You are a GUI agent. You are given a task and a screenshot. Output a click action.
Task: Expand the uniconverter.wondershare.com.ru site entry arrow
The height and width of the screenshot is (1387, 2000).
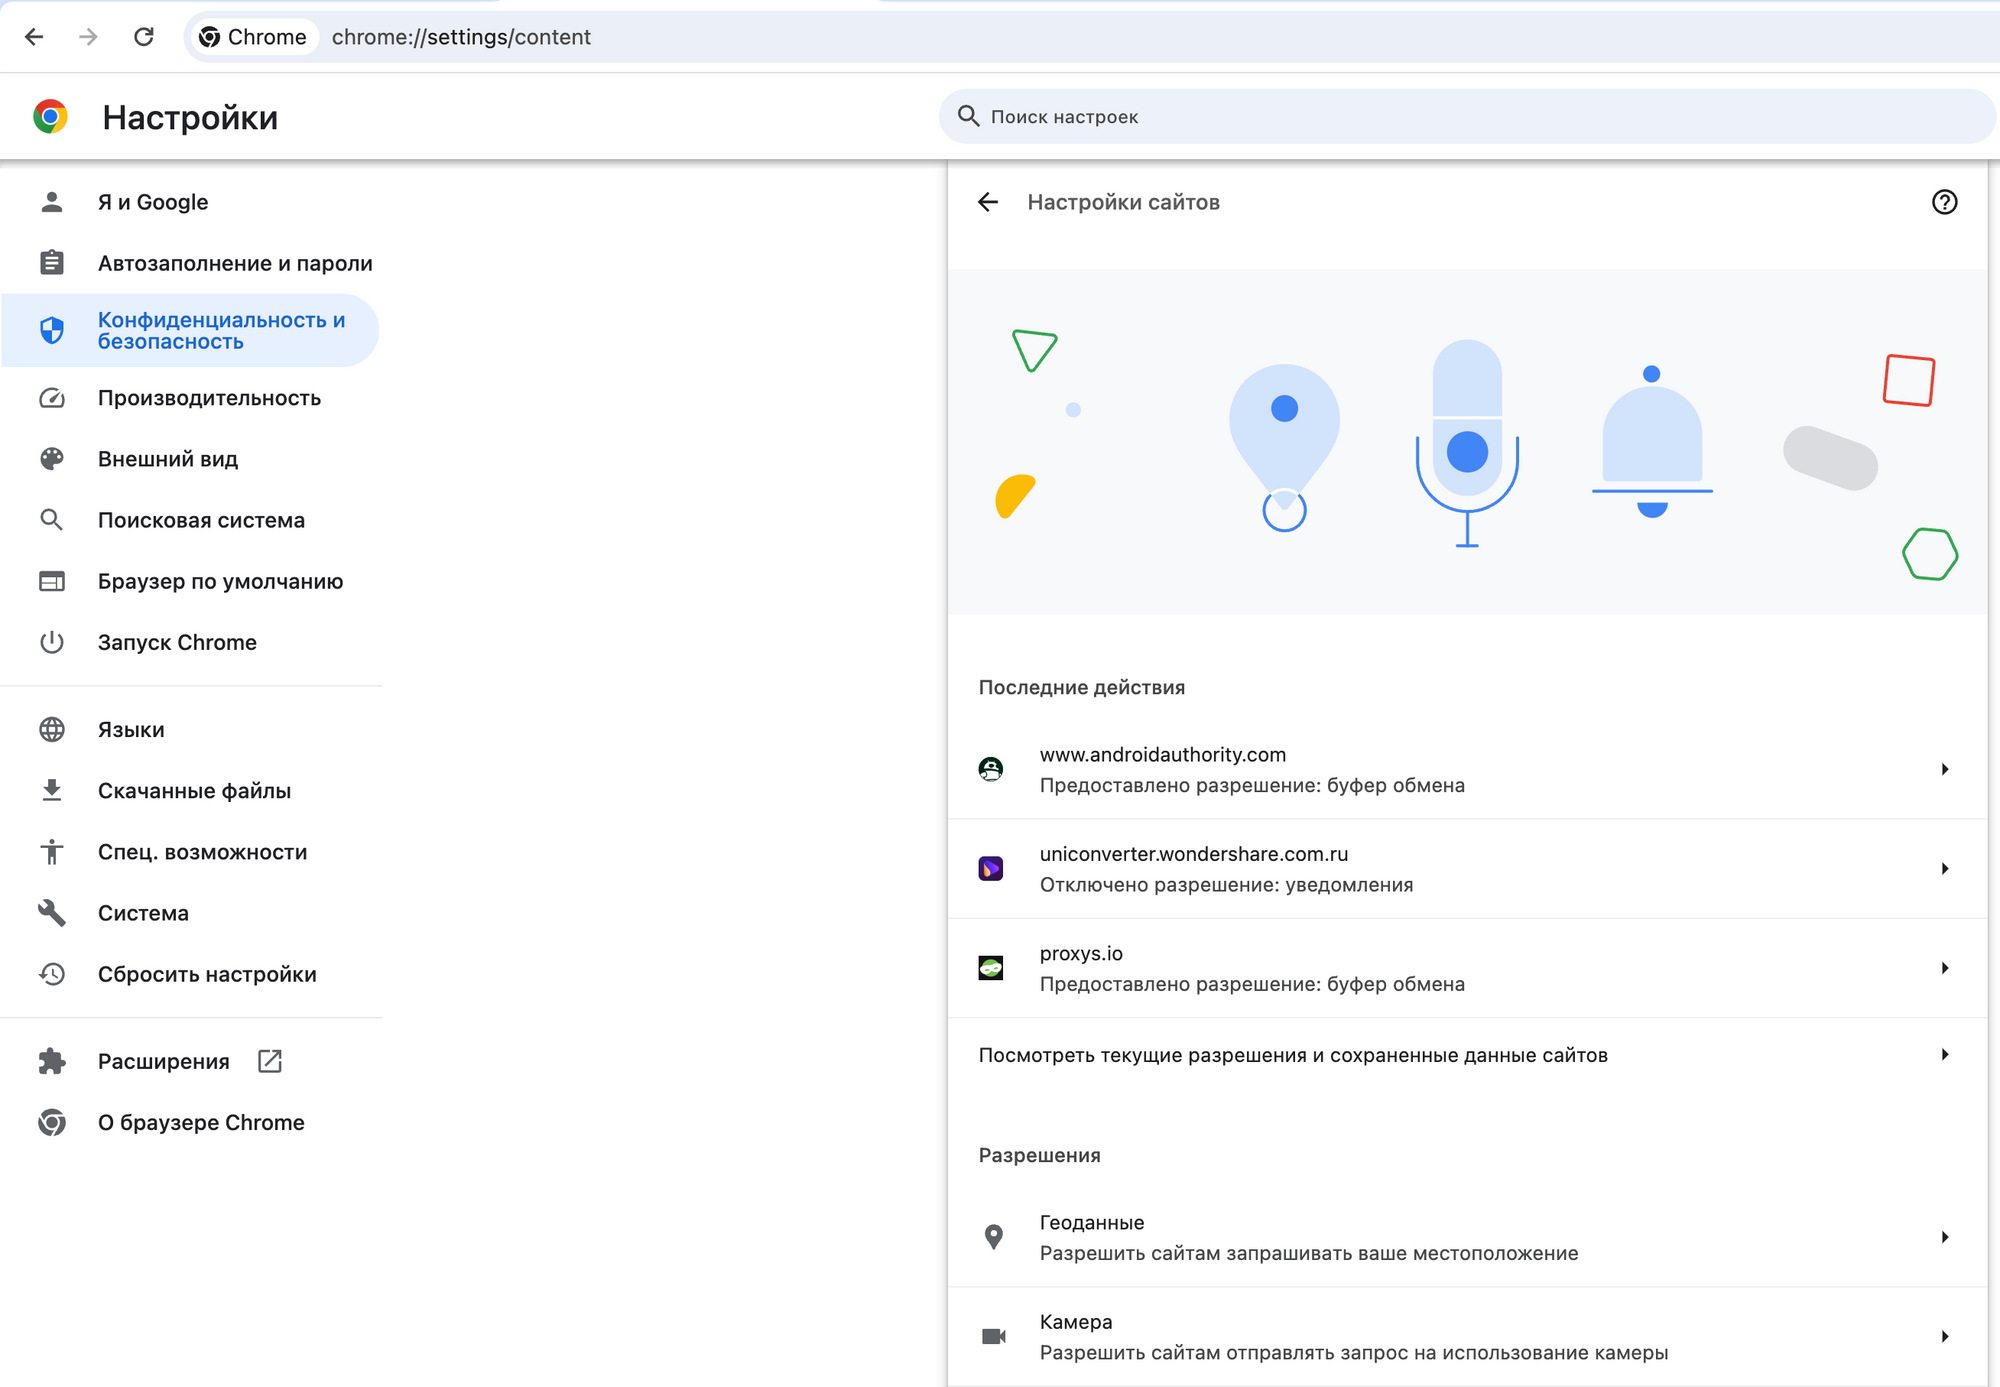[1944, 868]
